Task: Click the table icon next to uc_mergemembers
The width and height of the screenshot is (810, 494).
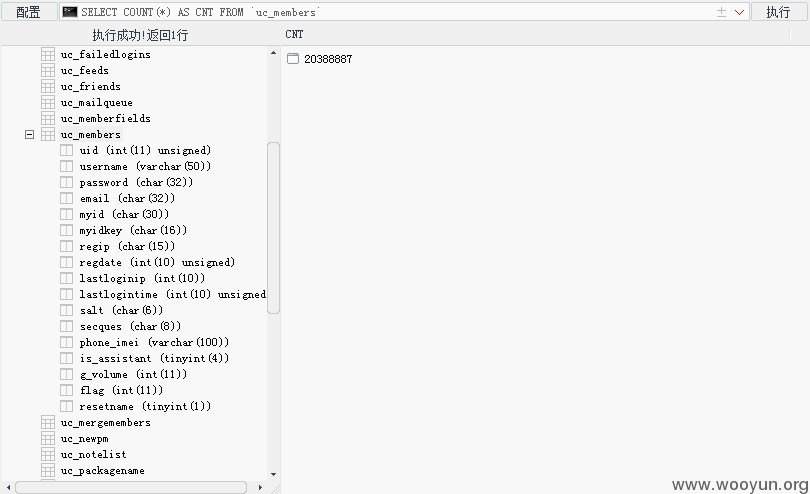Action: click(48, 423)
